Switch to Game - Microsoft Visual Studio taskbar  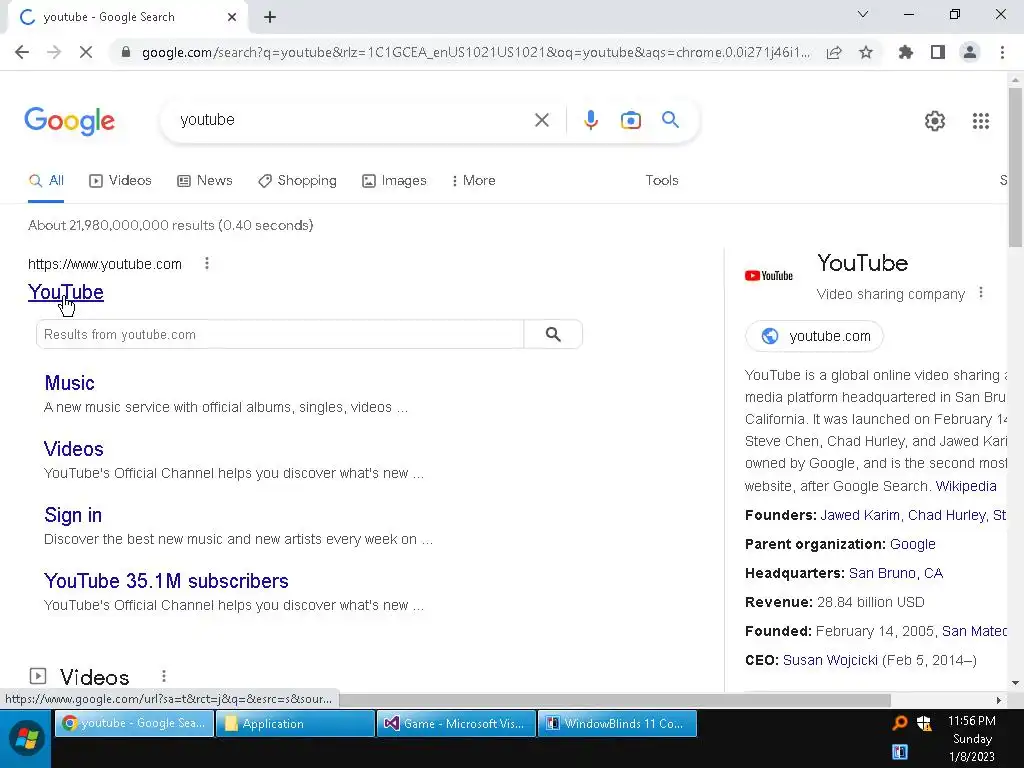coord(456,724)
